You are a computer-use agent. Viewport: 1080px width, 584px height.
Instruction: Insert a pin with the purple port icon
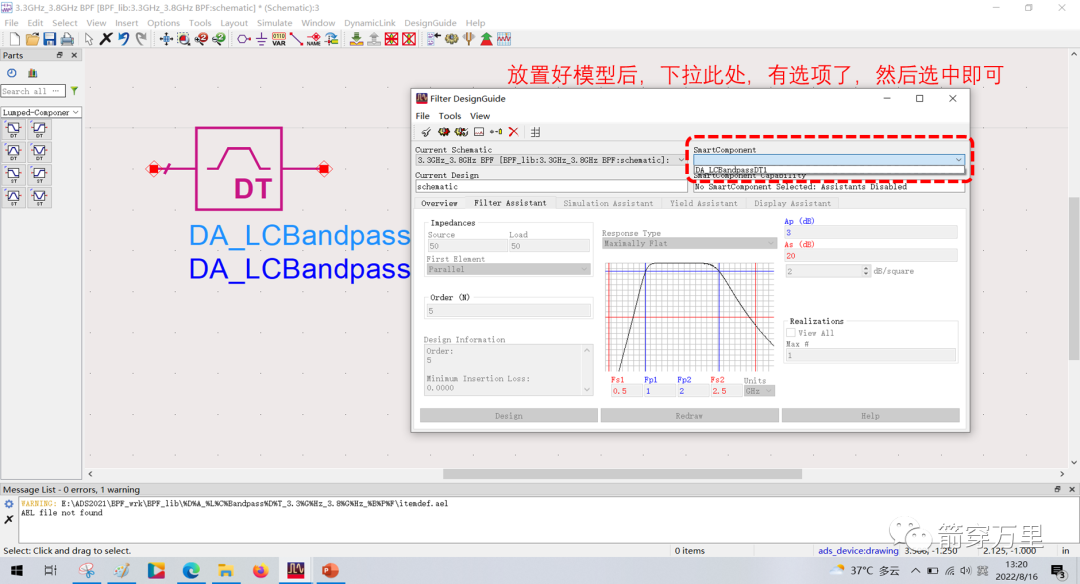click(x=244, y=39)
